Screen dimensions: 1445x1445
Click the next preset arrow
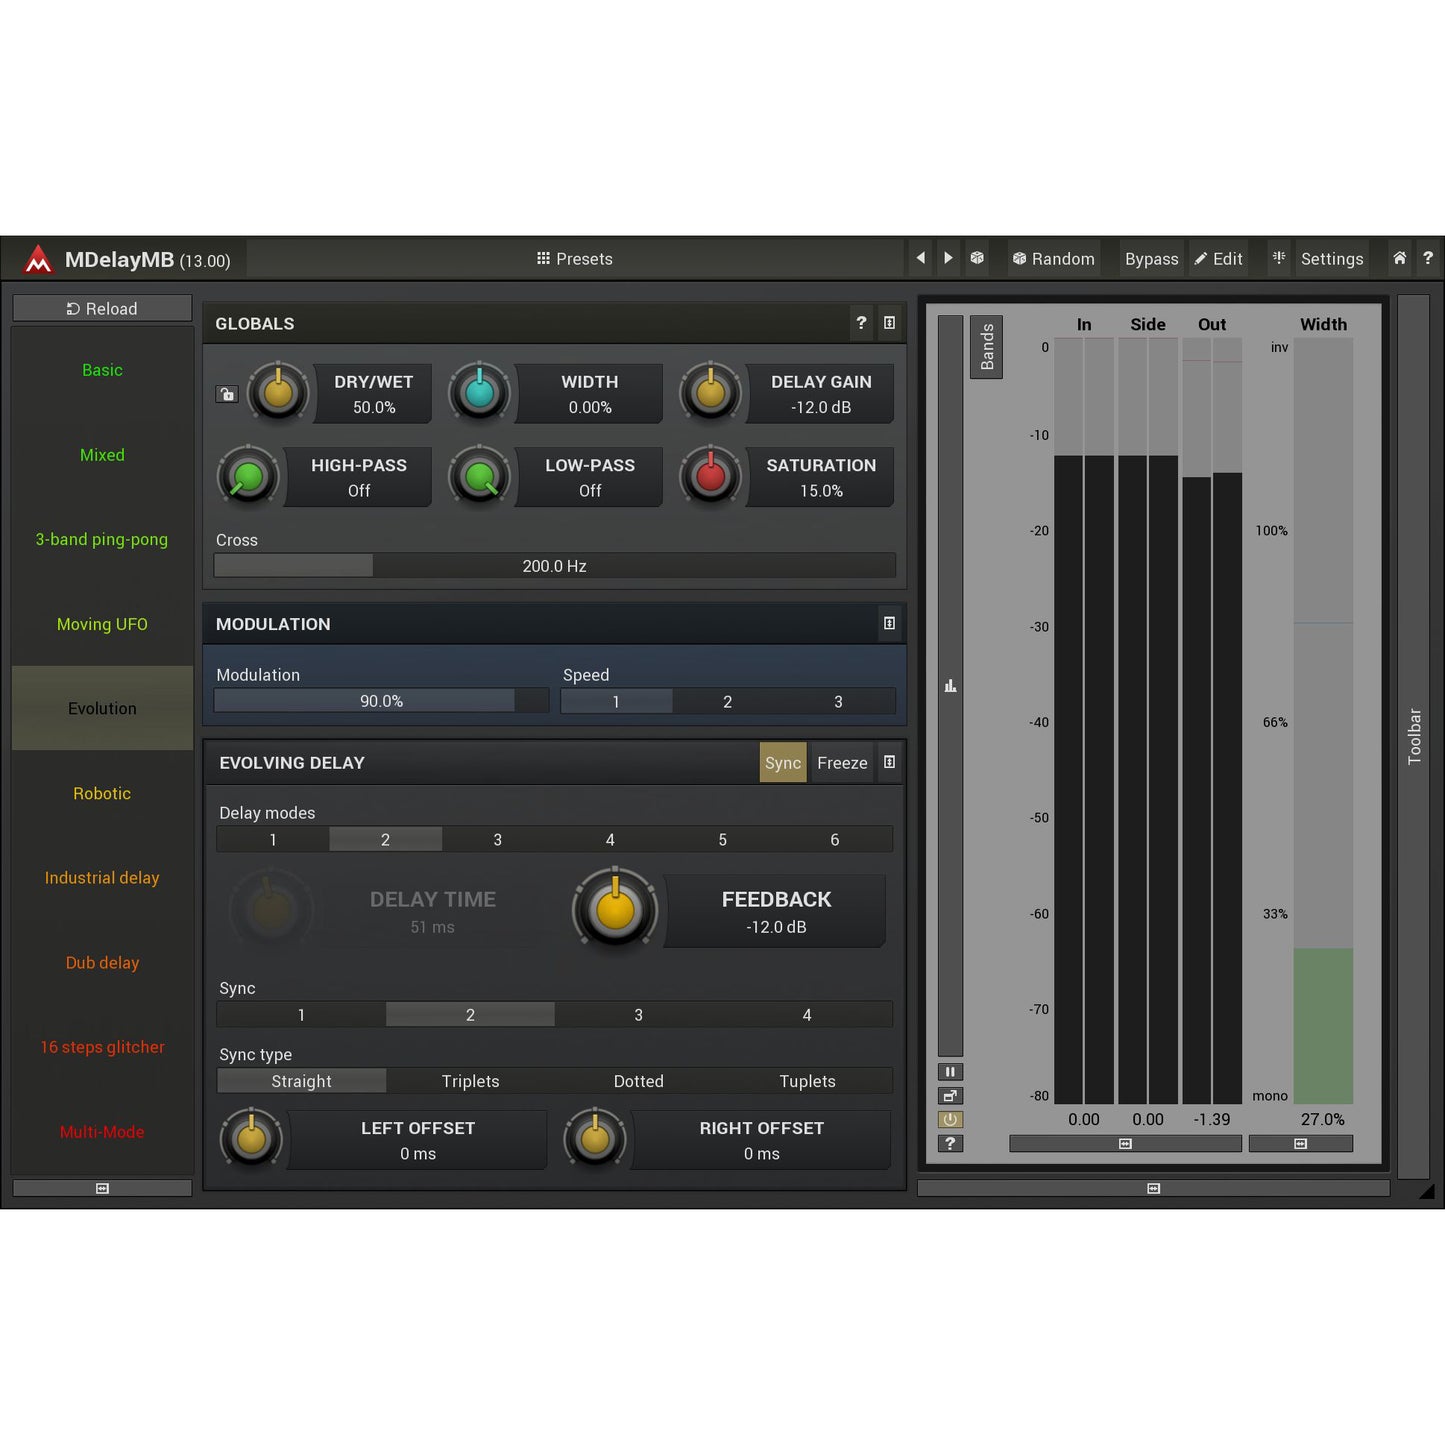948,258
